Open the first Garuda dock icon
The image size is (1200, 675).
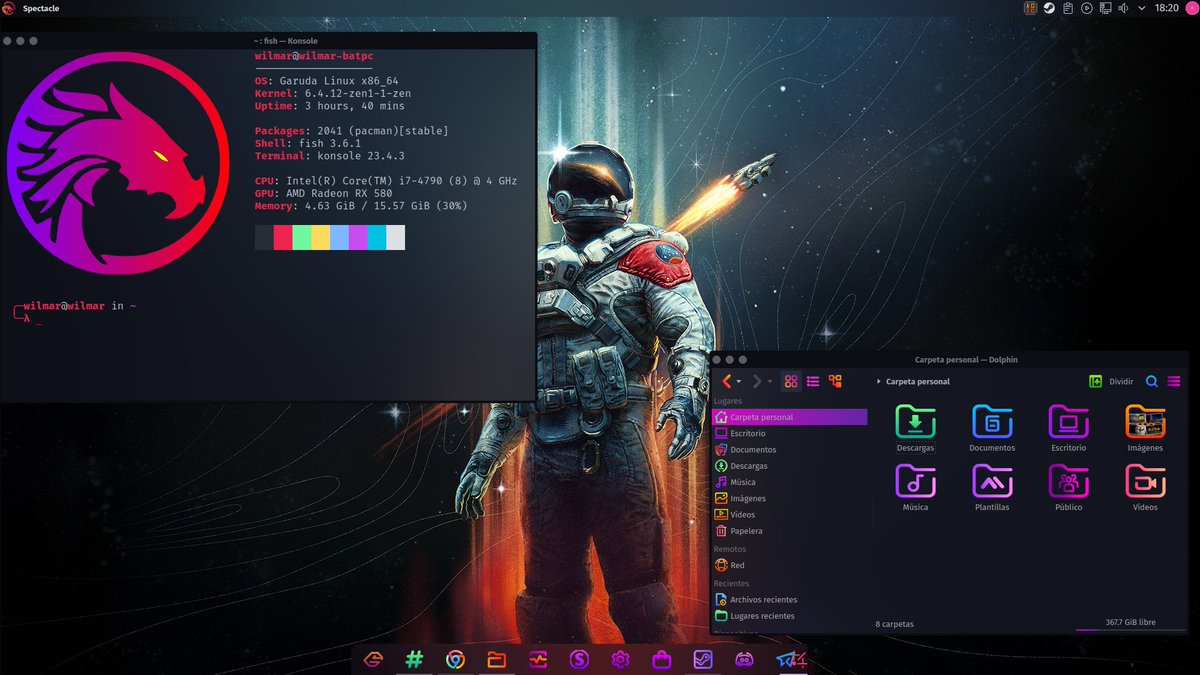coord(373,659)
